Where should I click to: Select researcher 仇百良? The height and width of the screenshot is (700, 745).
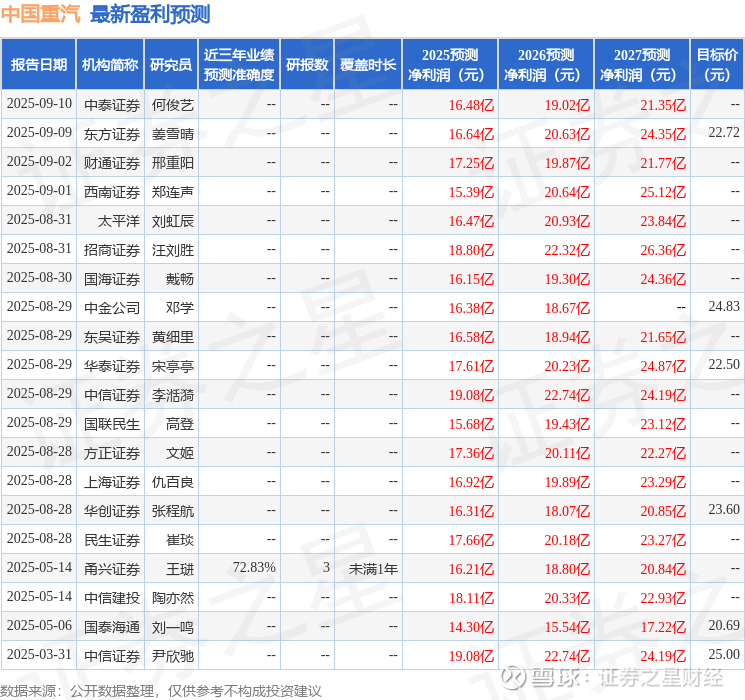click(x=173, y=482)
